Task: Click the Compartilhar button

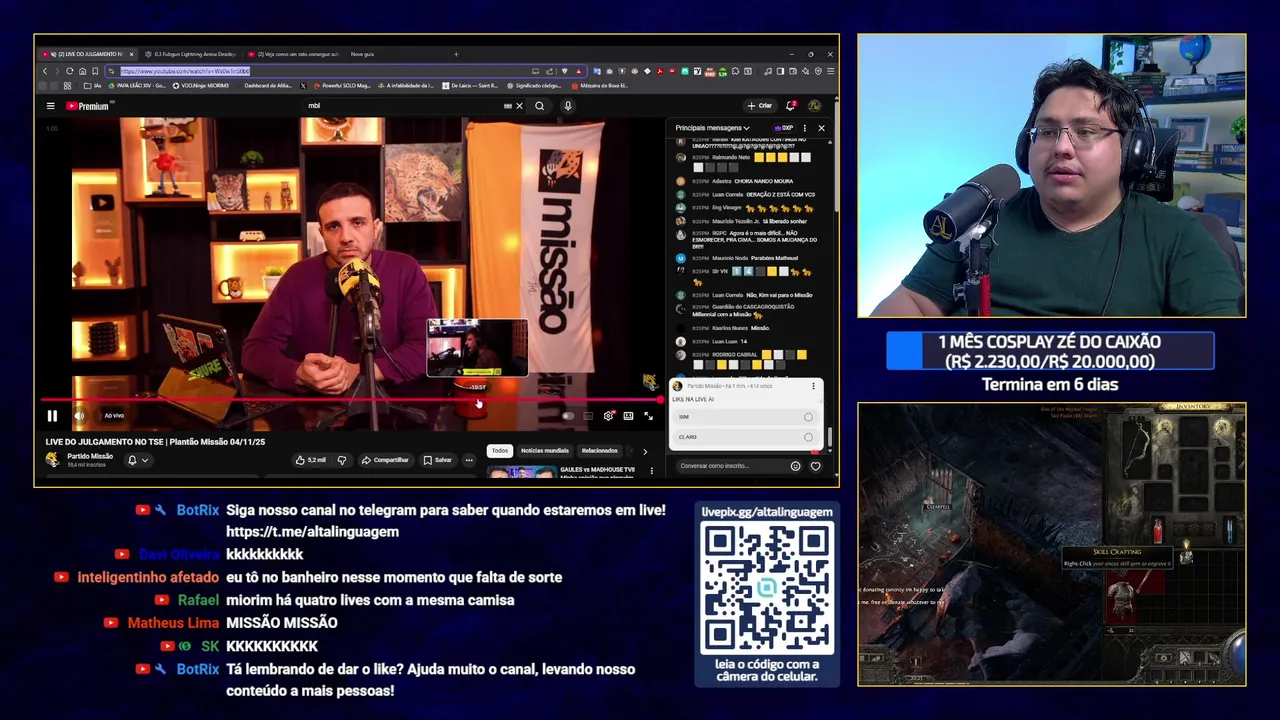Action: [385, 460]
